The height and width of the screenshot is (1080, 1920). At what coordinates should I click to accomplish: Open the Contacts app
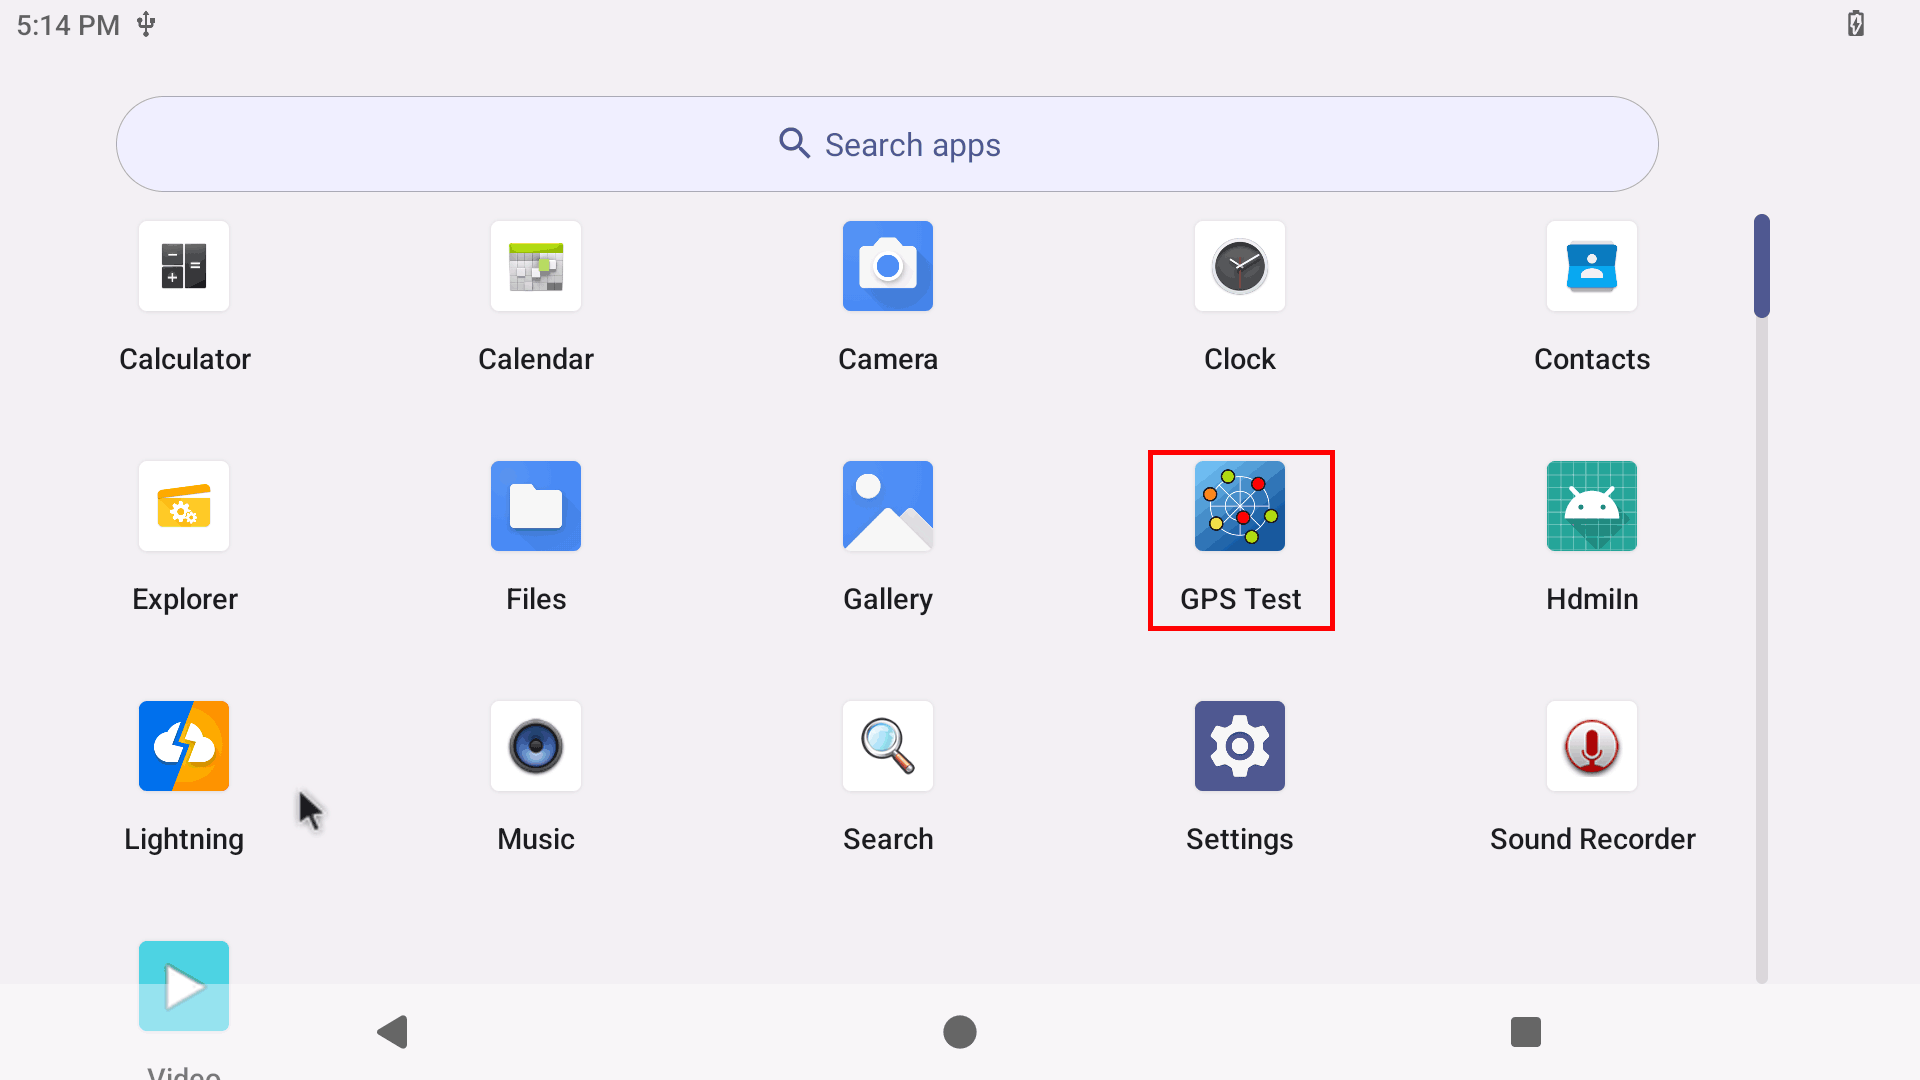(x=1592, y=266)
